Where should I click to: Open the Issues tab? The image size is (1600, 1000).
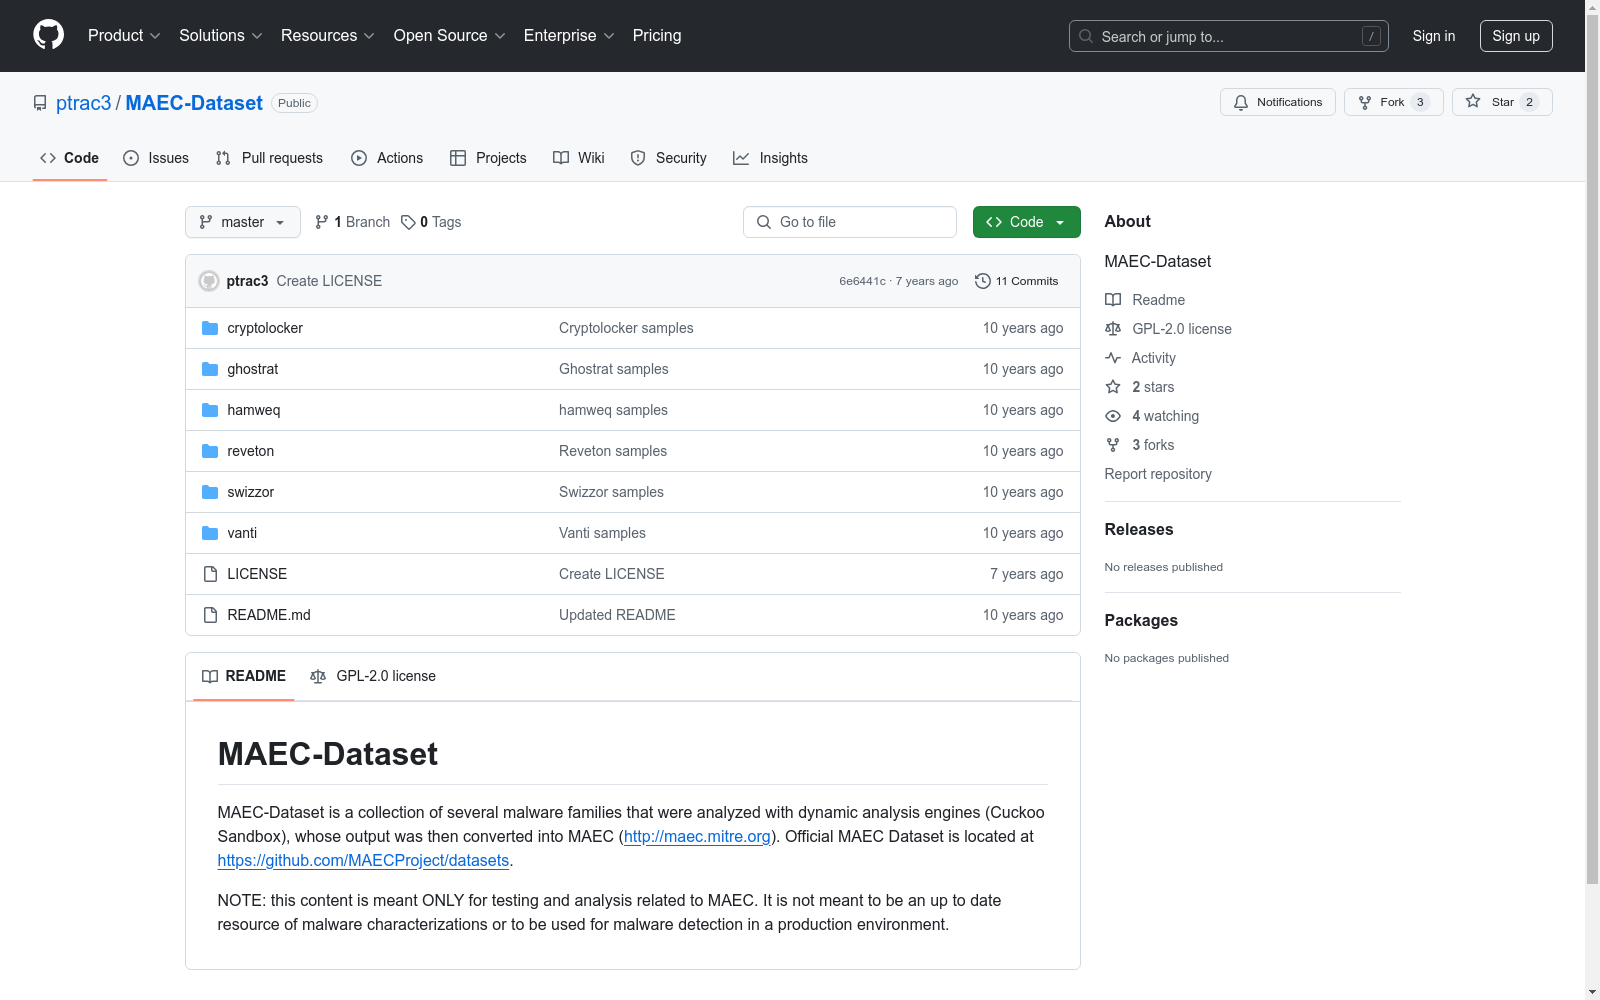pyautogui.click(x=156, y=158)
